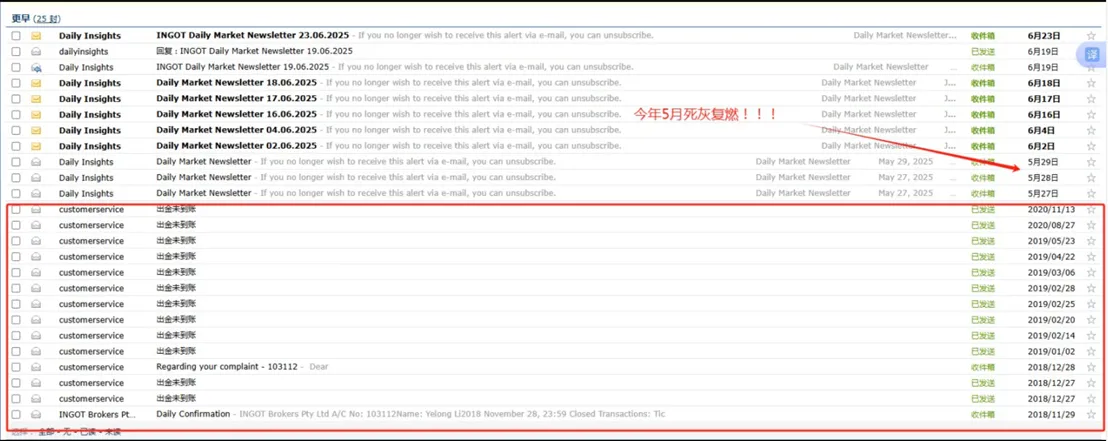Image resolution: width=1108 pixels, height=441 pixels.
Task: Check the INGOT Brokers Daily Confirmation row
Action: 16,414
